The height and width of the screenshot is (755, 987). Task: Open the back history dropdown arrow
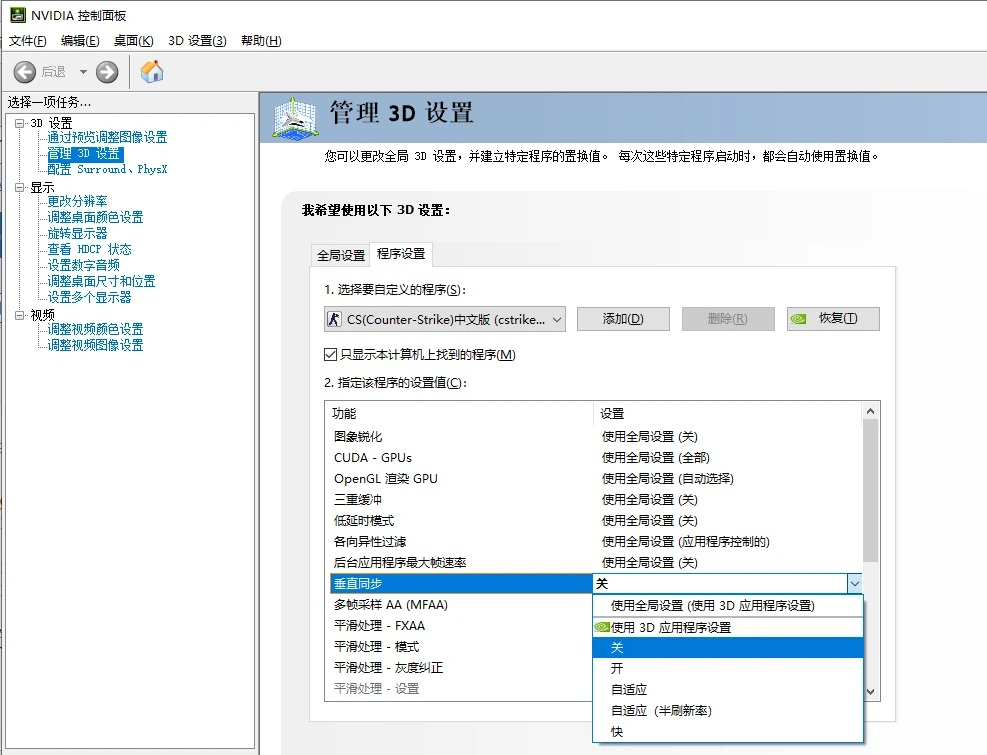tap(83, 72)
